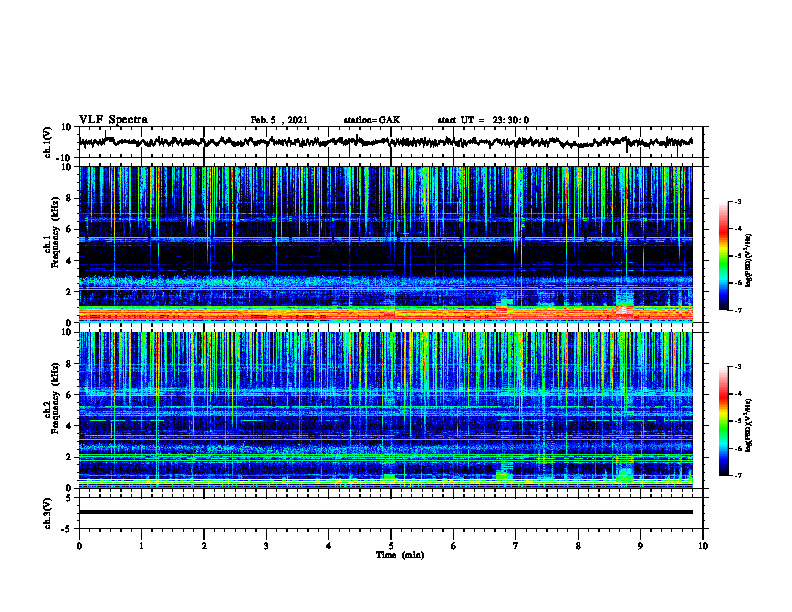Click the ch.2 "Frequency (kHz)" axis label
This screenshot has width=792, height=612.
click(55, 398)
